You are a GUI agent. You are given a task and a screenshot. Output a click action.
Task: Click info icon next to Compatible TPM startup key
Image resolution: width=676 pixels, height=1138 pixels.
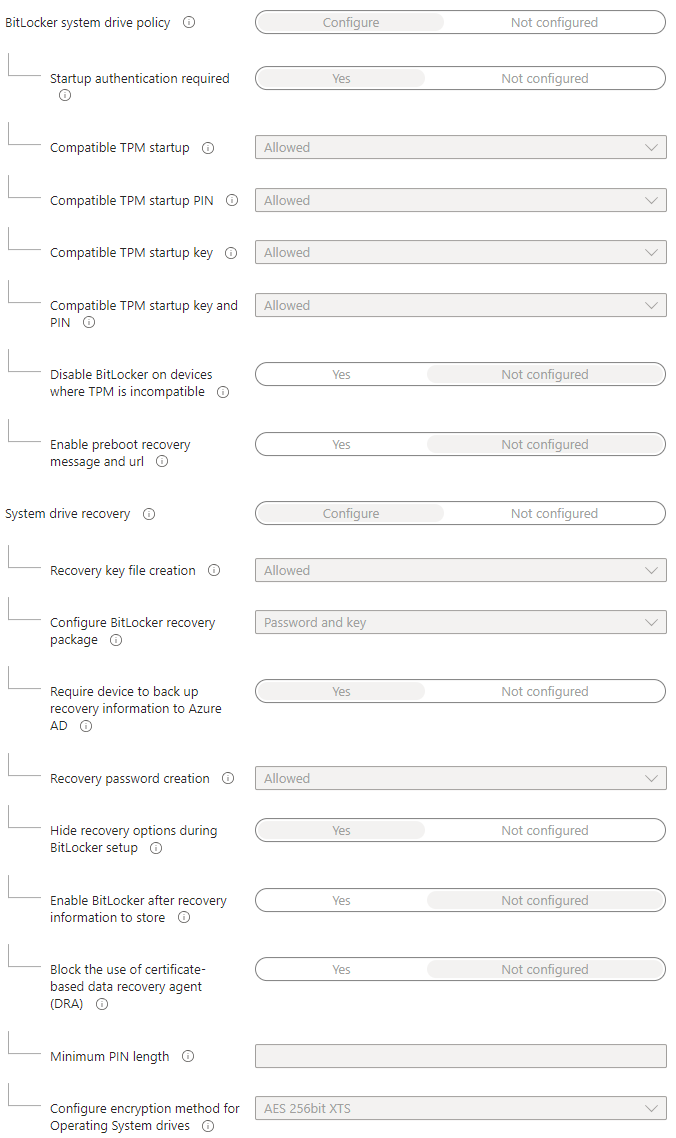point(231,253)
